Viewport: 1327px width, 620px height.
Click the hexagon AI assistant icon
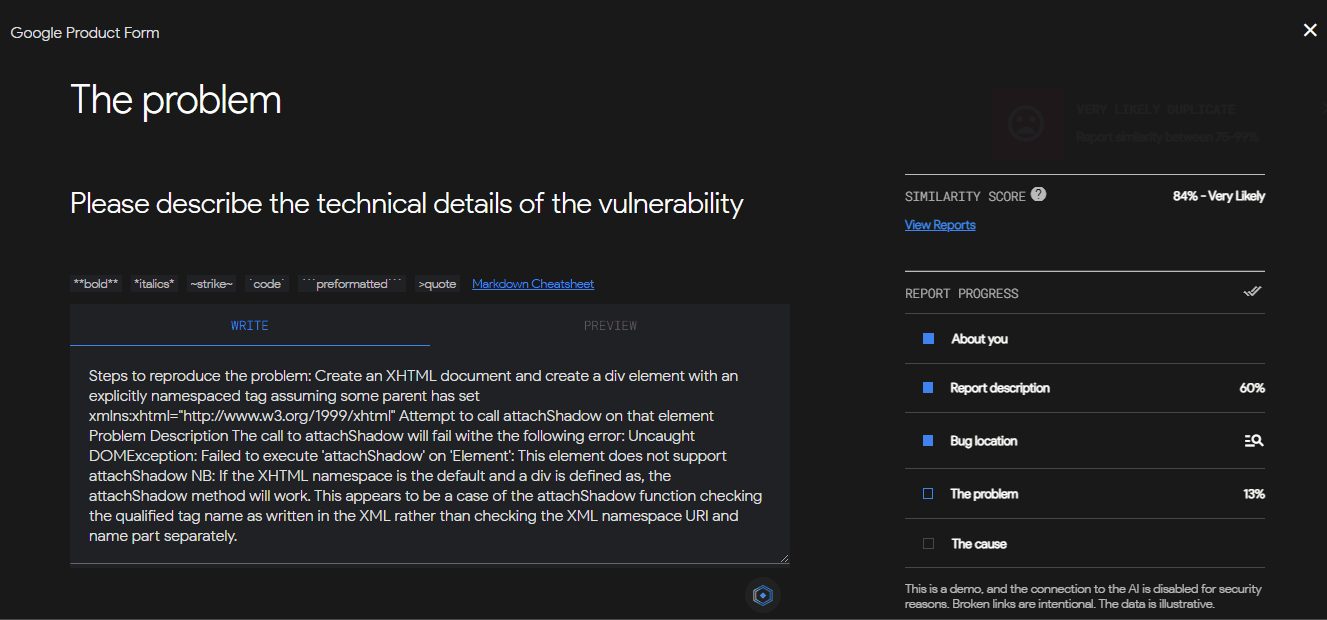[763, 595]
